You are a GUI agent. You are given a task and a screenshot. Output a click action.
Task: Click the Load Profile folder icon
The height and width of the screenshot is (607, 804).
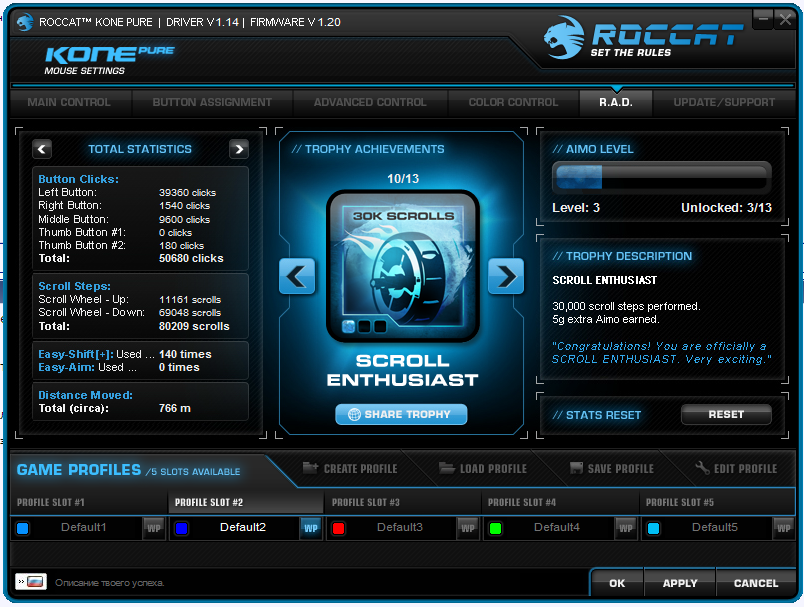pyautogui.click(x=447, y=468)
